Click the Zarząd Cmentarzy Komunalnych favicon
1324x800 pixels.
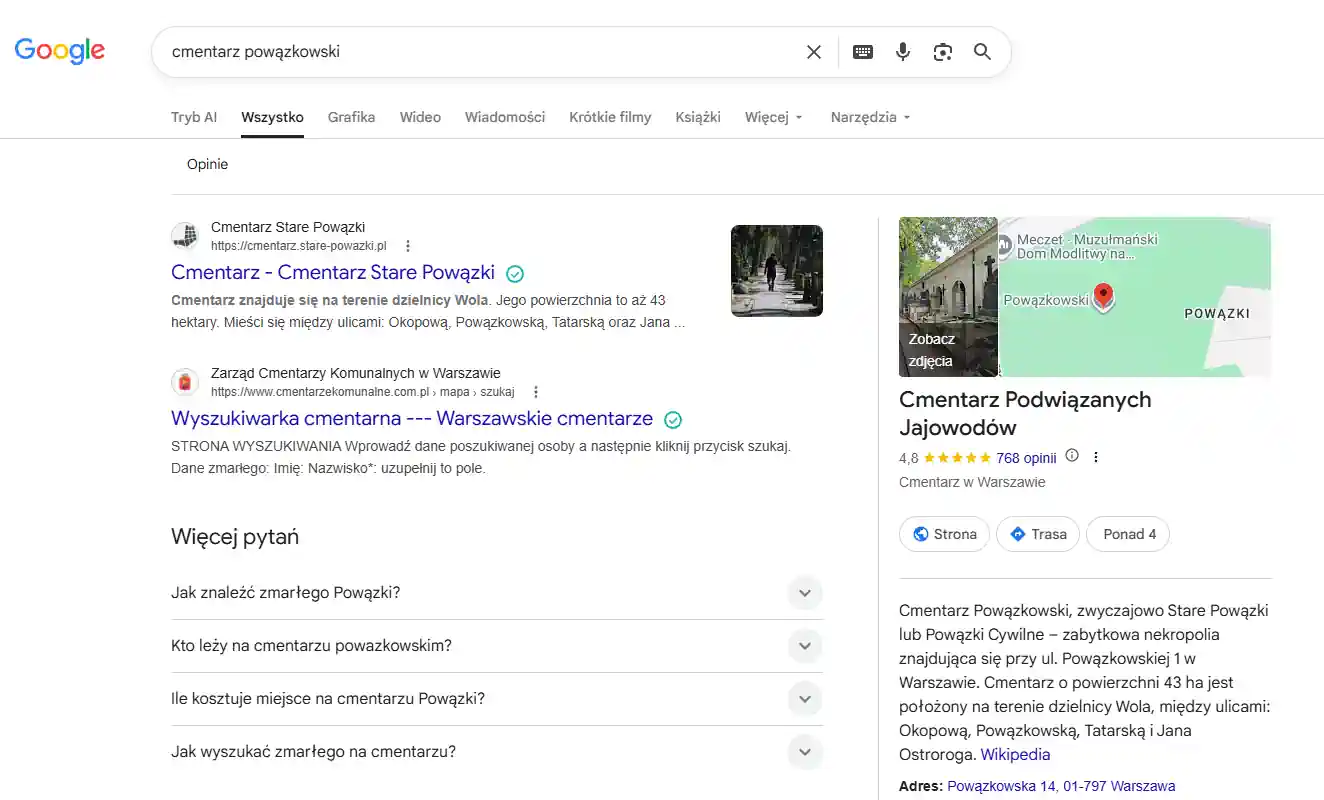[185, 382]
